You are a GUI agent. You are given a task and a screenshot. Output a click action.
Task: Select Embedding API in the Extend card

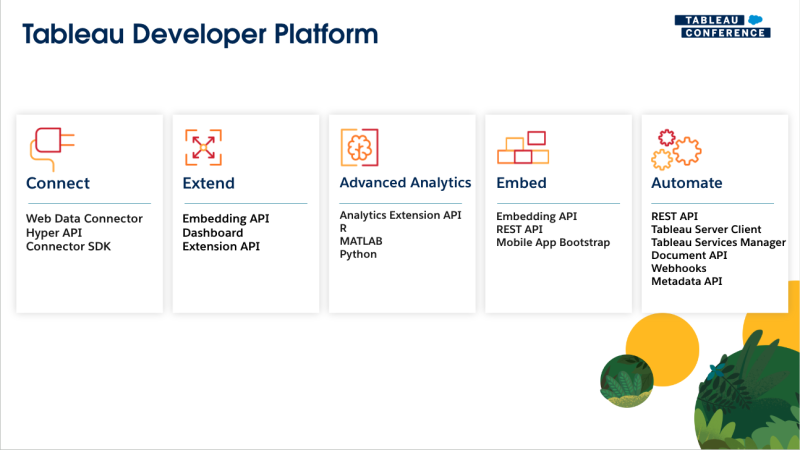click(x=226, y=218)
